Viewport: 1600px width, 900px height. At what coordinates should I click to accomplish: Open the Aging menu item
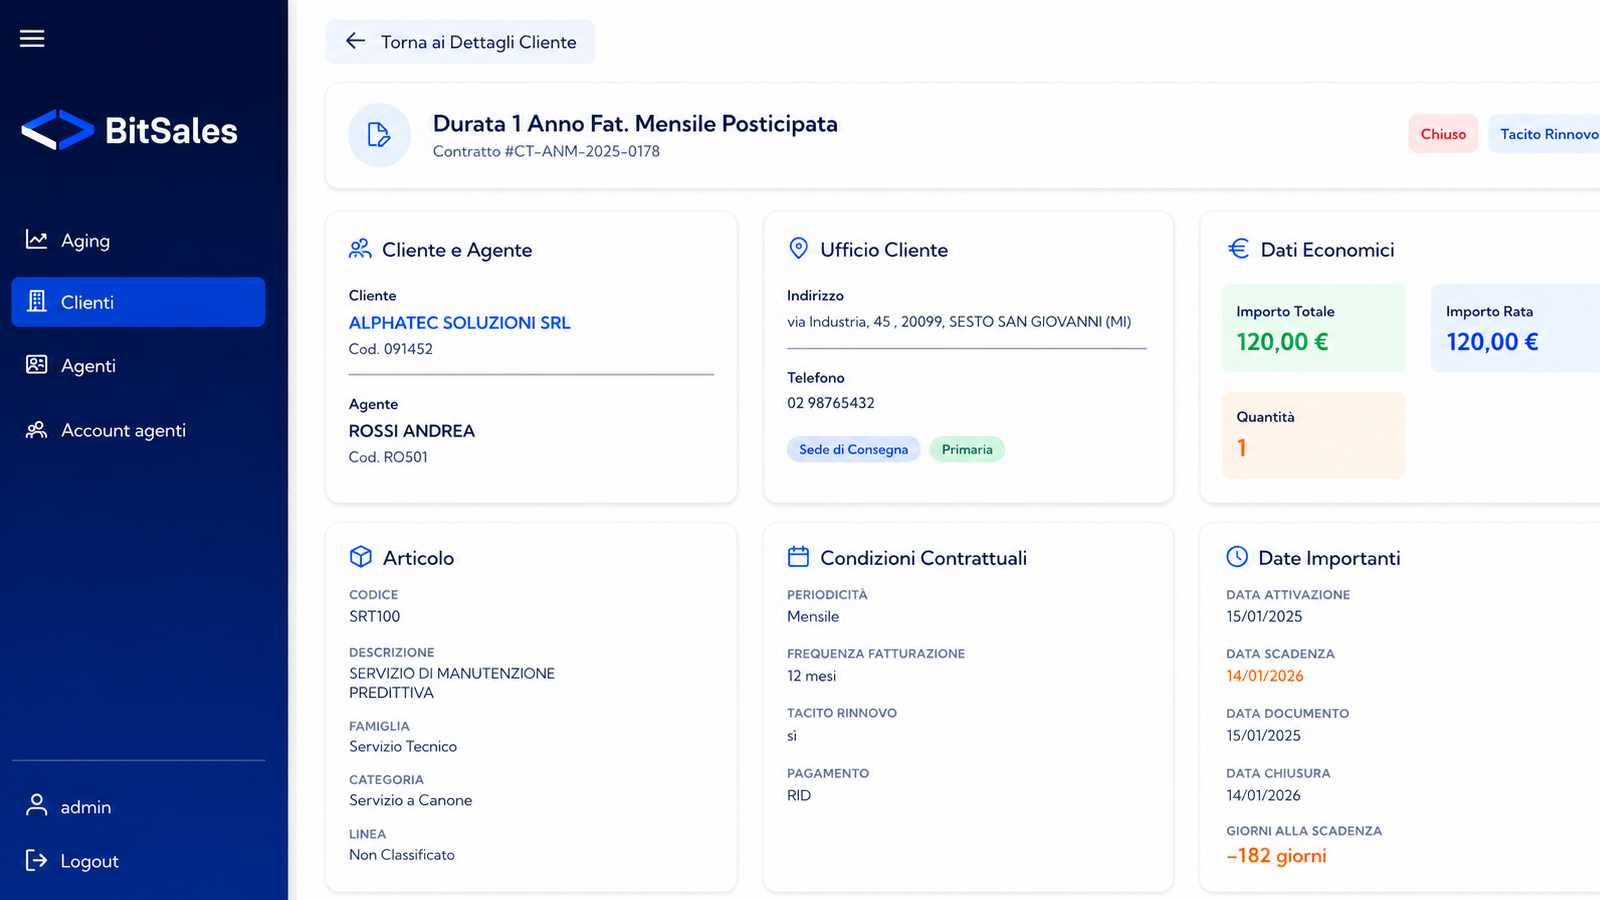tap(138, 240)
